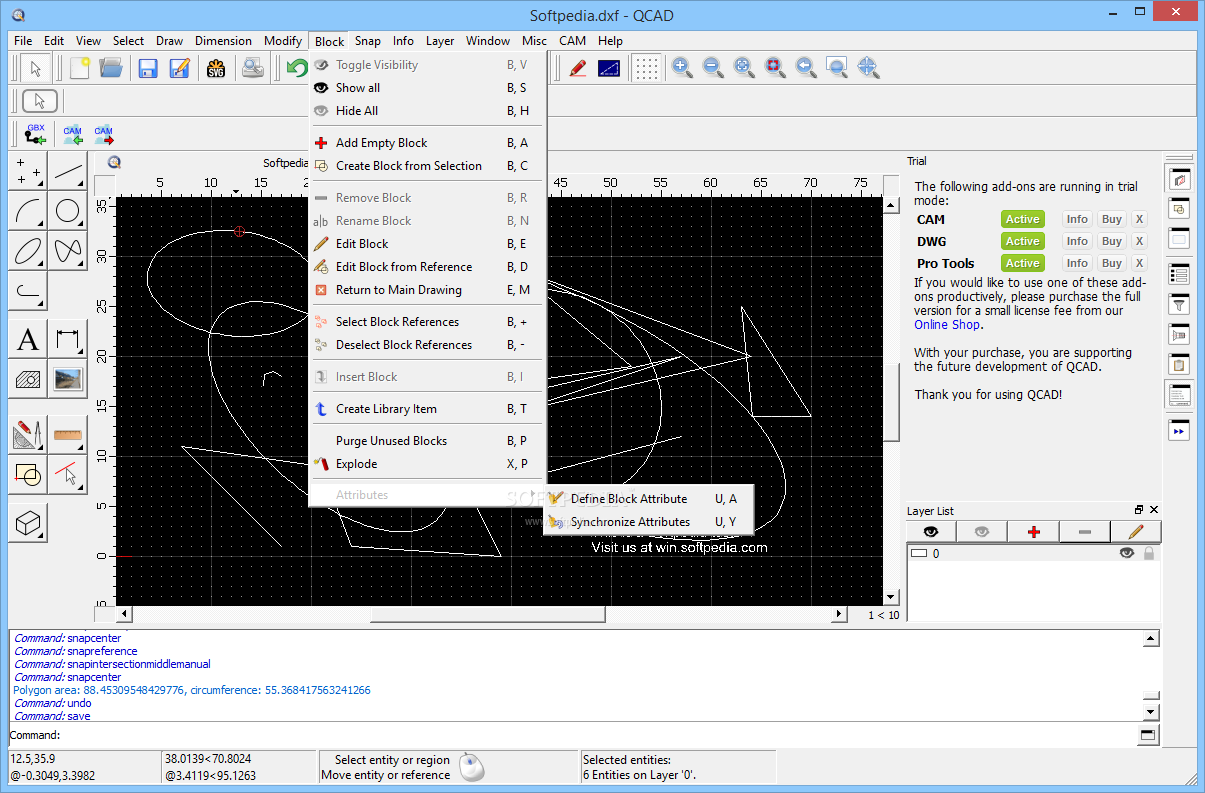Click command history scrollbar up arrow
Screen dimensions: 1205x793
[1151, 639]
